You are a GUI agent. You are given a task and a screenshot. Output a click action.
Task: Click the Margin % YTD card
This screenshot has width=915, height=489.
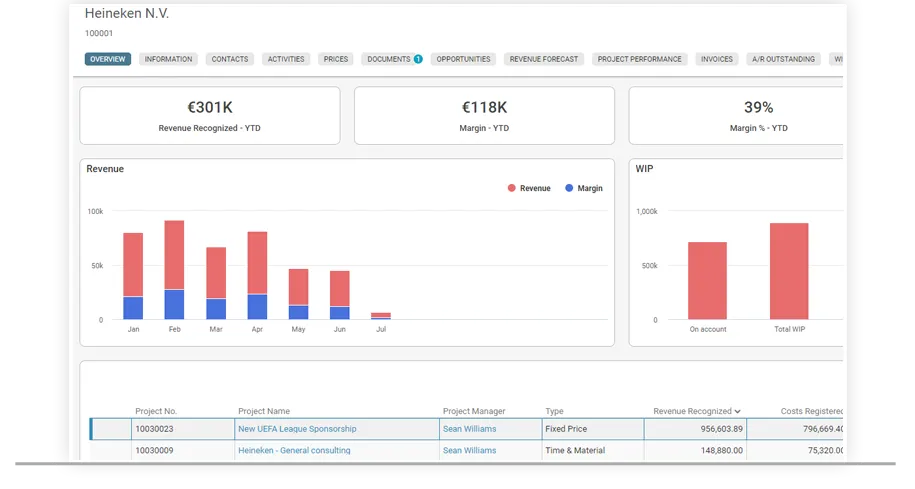pyautogui.click(x=736, y=116)
